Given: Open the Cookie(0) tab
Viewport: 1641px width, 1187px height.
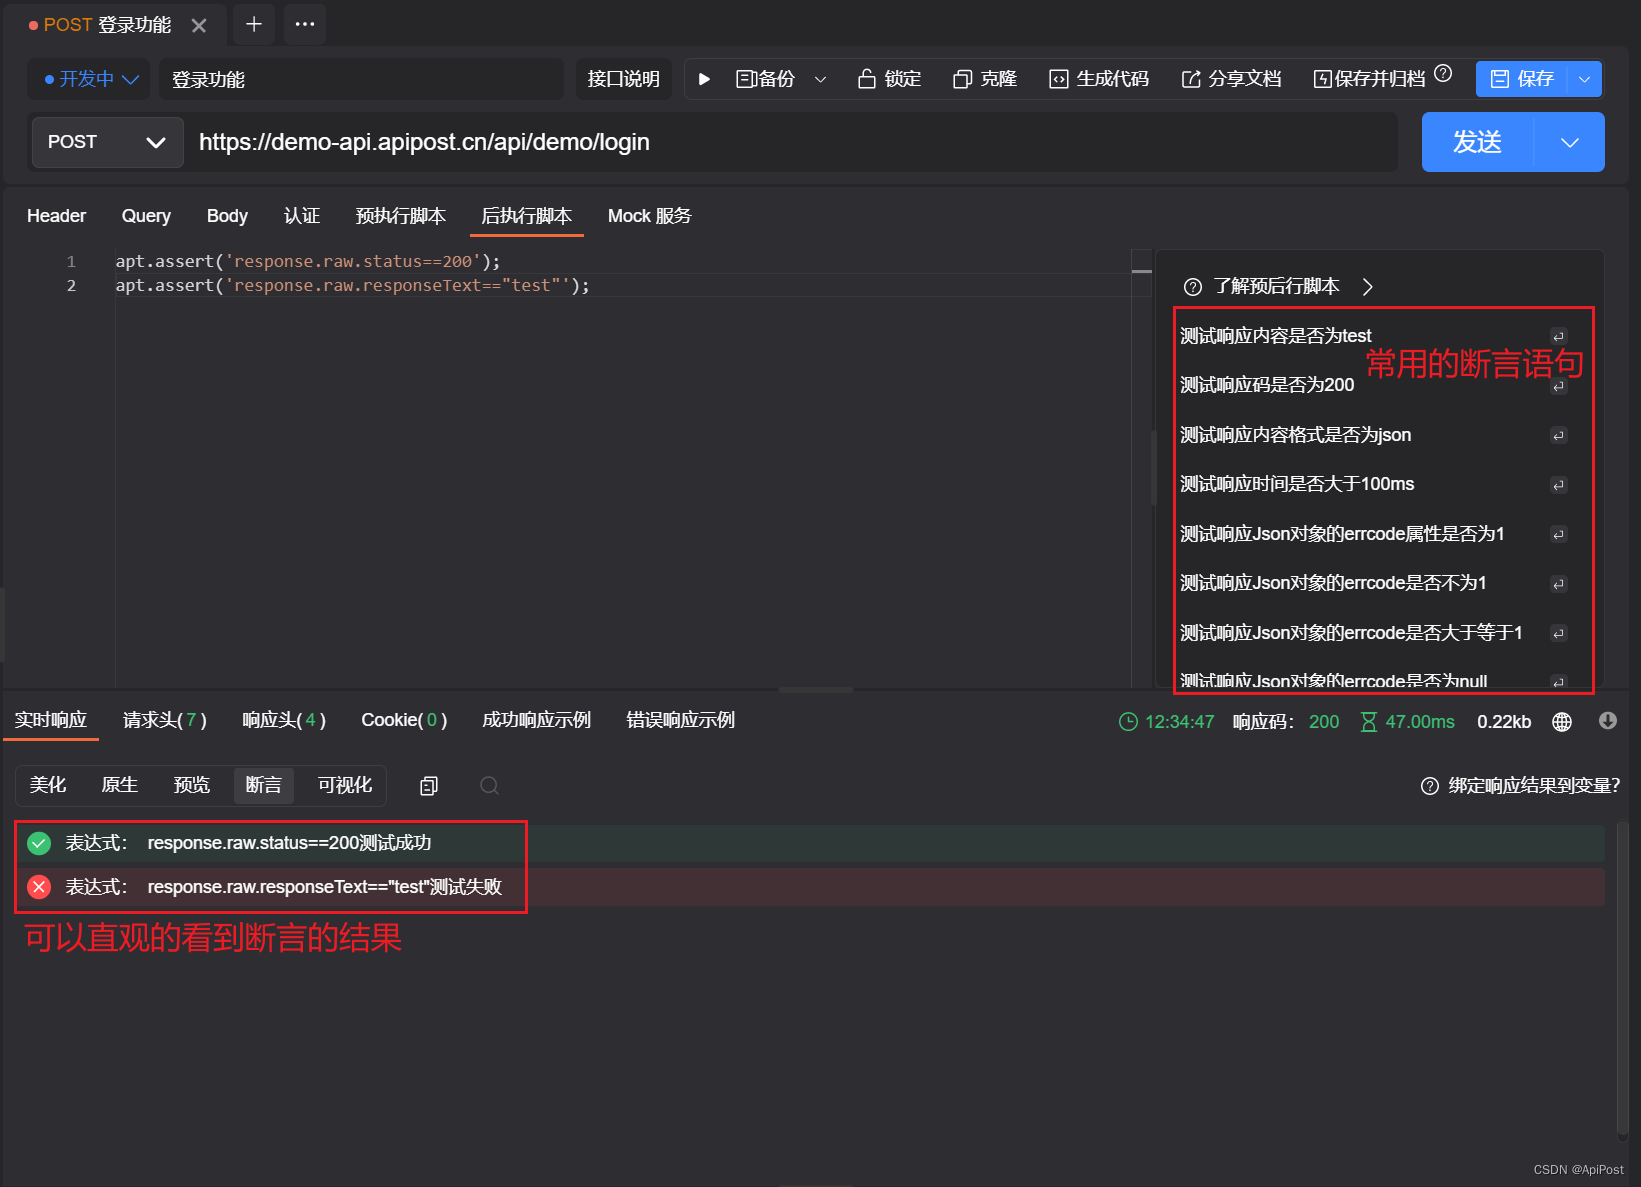Looking at the screenshot, I should [x=404, y=720].
